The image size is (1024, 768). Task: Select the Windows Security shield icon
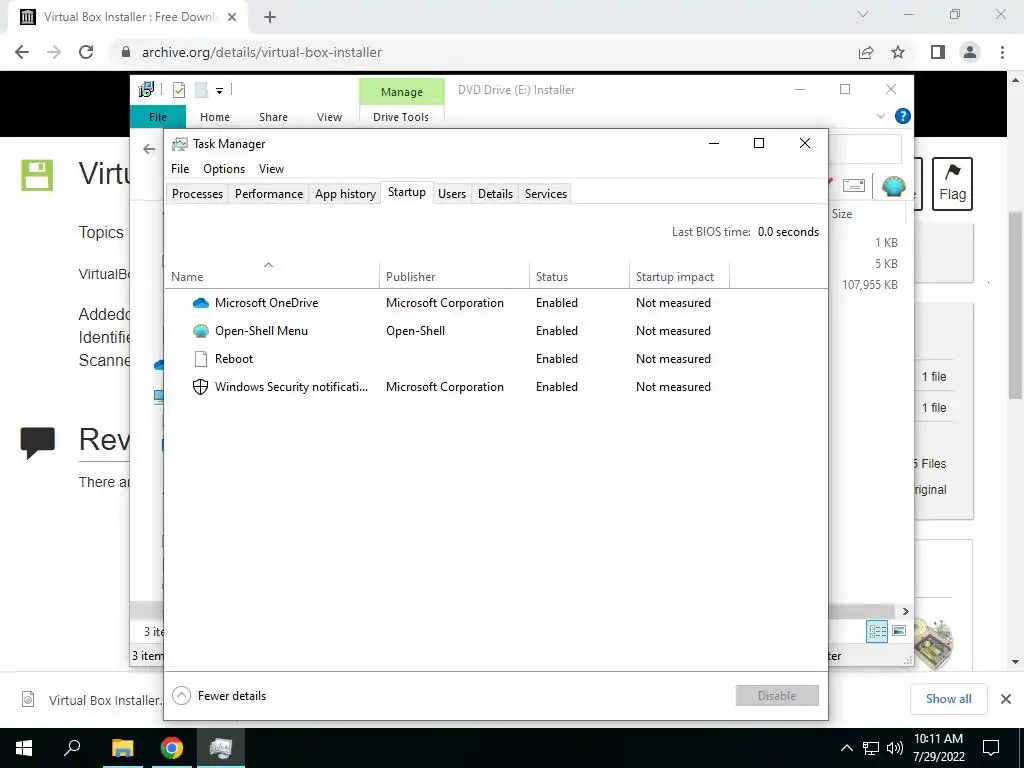pyautogui.click(x=200, y=387)
